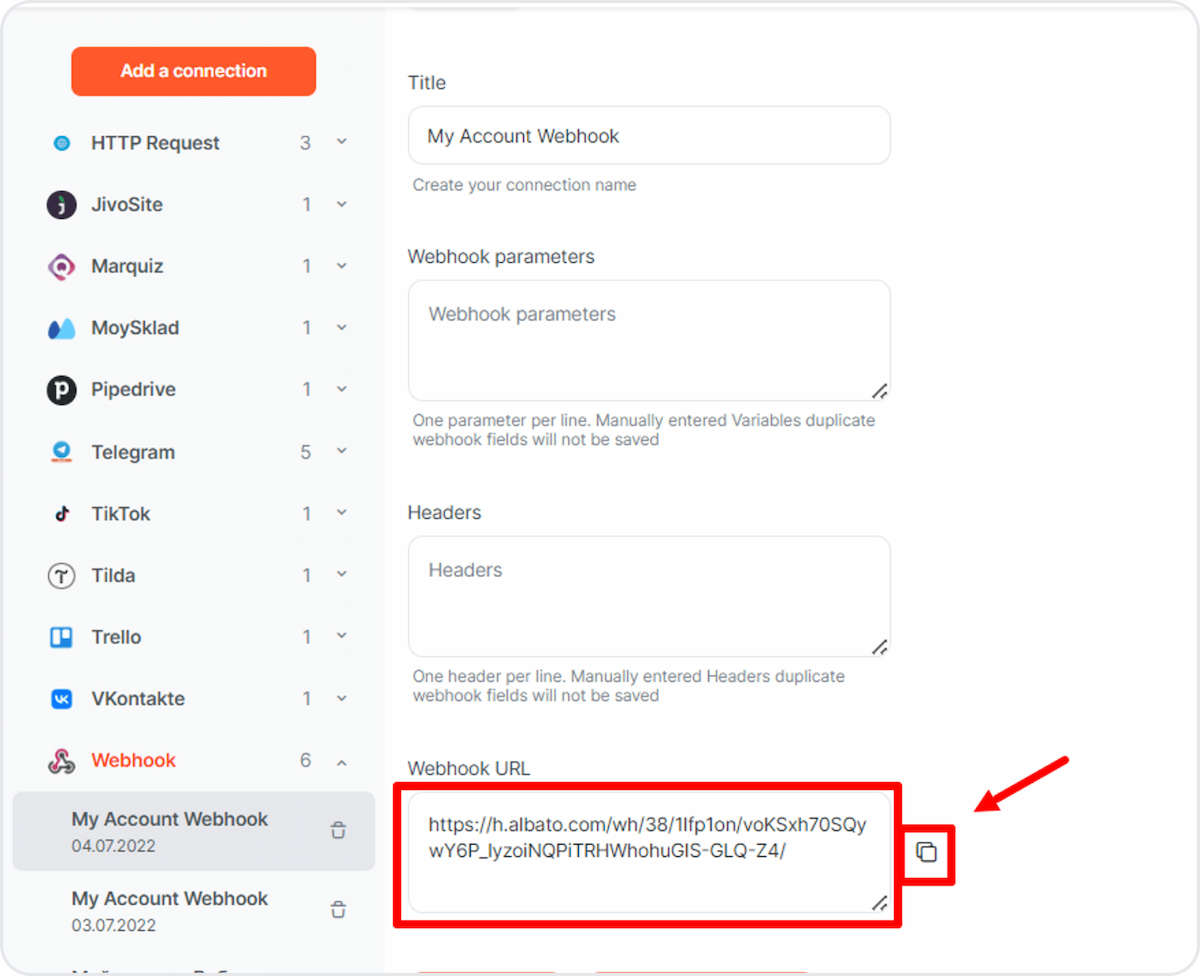Open the Marquiz service icon
The height and width of the screenshot is (976, 1200).
point(62,267)
